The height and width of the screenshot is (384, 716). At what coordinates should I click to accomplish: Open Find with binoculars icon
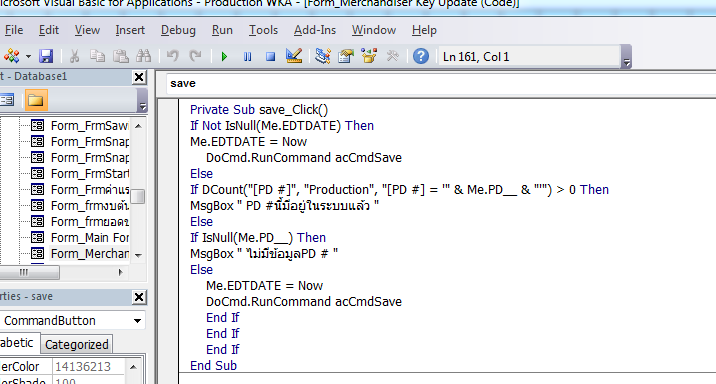[x=144, y=57]
